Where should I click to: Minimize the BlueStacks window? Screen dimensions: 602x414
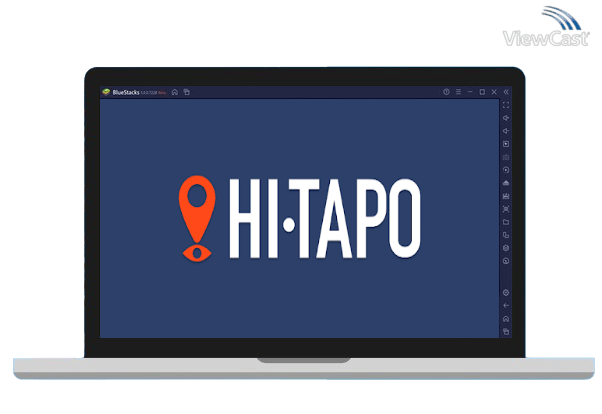pyautogui.click(x=470, y=92)
